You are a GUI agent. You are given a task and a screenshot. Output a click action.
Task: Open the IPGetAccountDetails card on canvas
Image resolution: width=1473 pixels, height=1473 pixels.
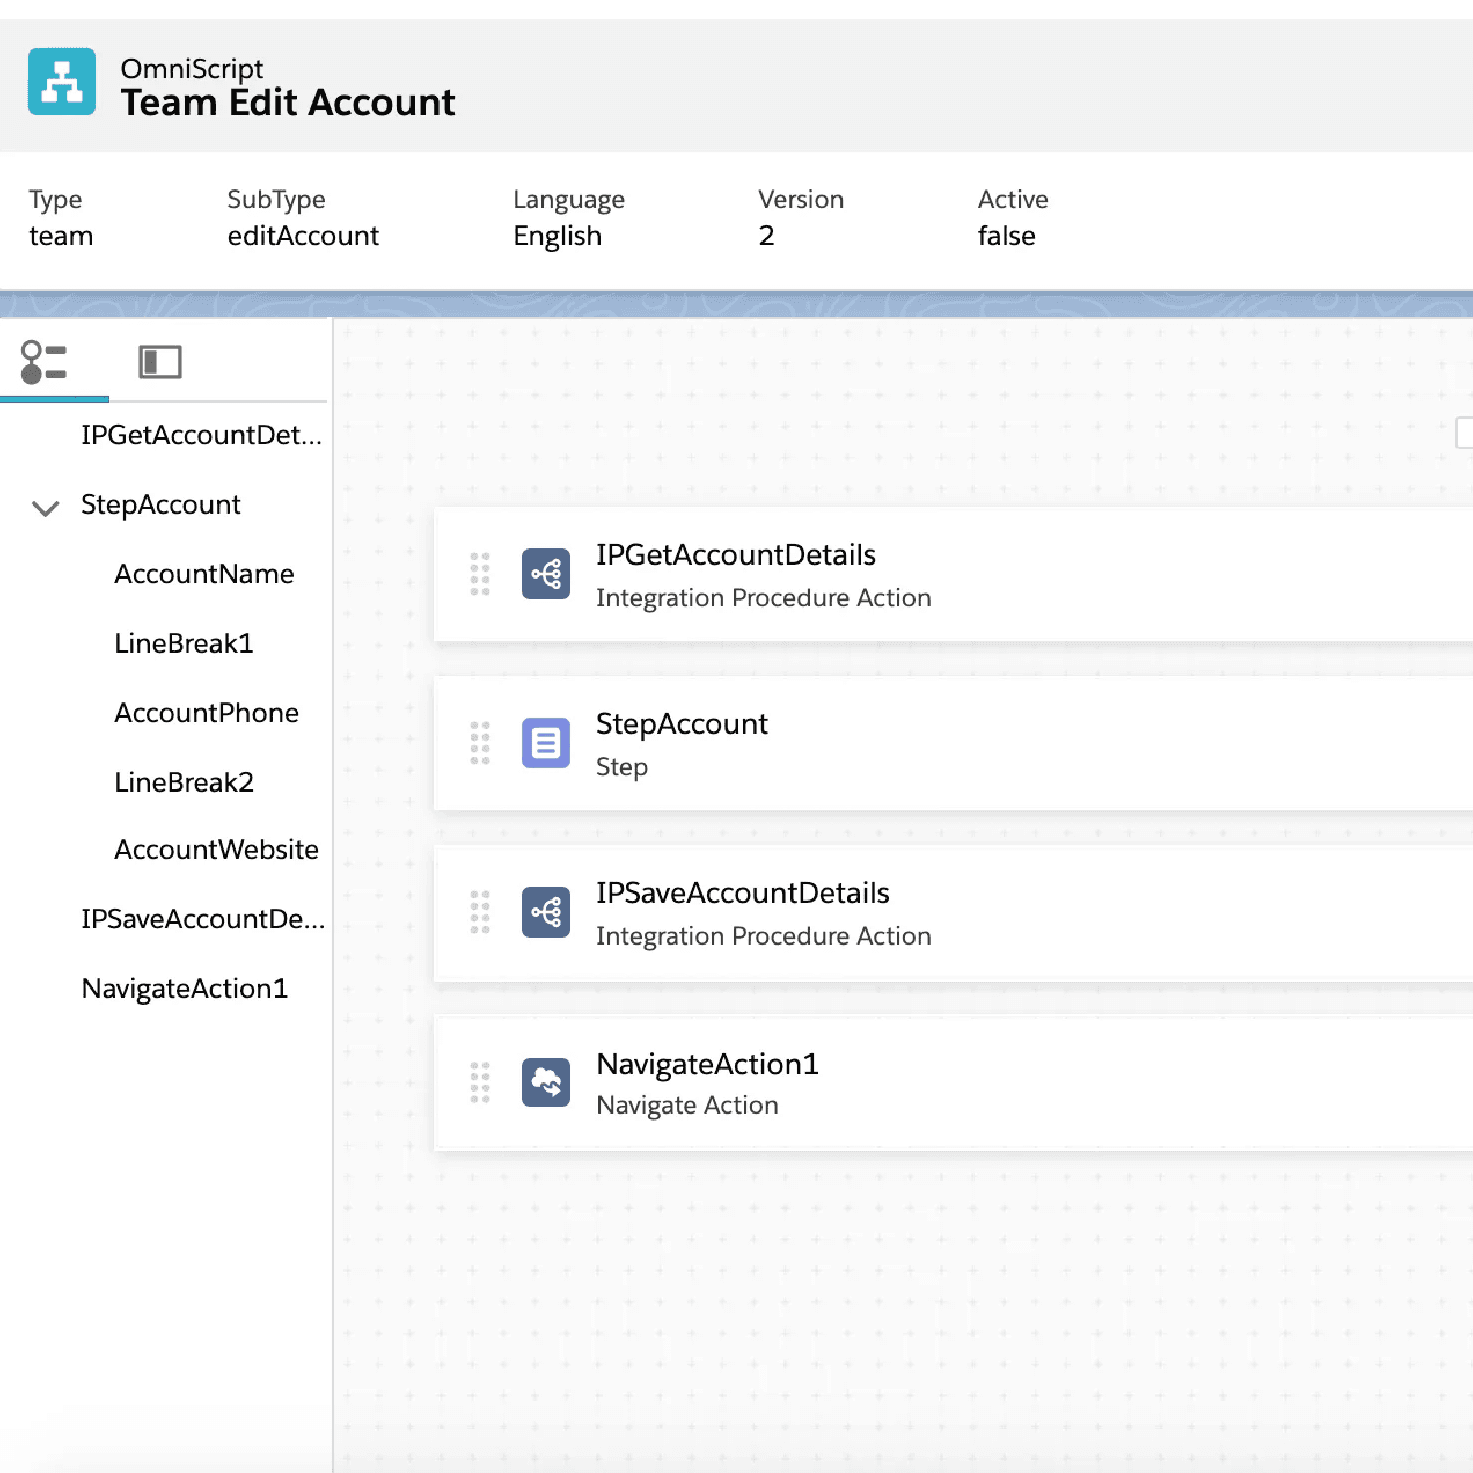(953, 574)
